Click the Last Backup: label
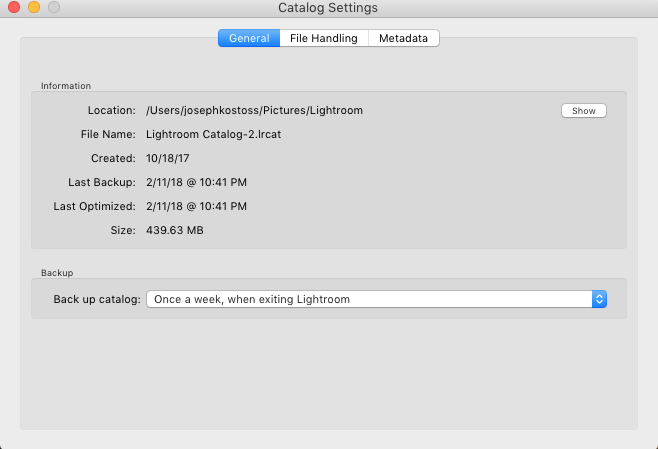This screenshot has width=658, height=449. point(102,182)
